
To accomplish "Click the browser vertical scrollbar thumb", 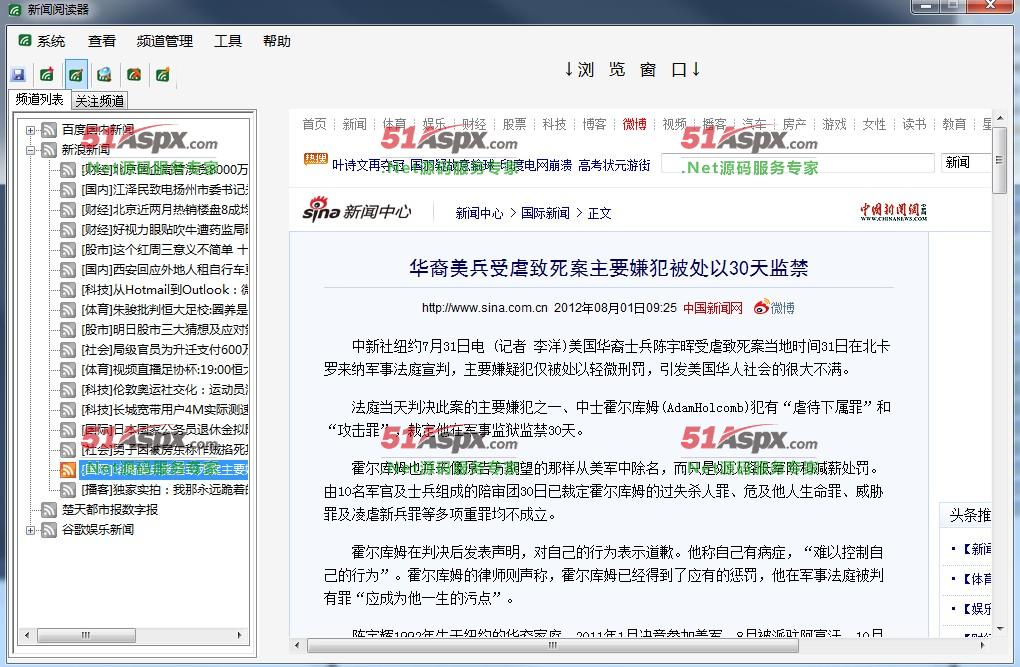I will pos(1000,160).
